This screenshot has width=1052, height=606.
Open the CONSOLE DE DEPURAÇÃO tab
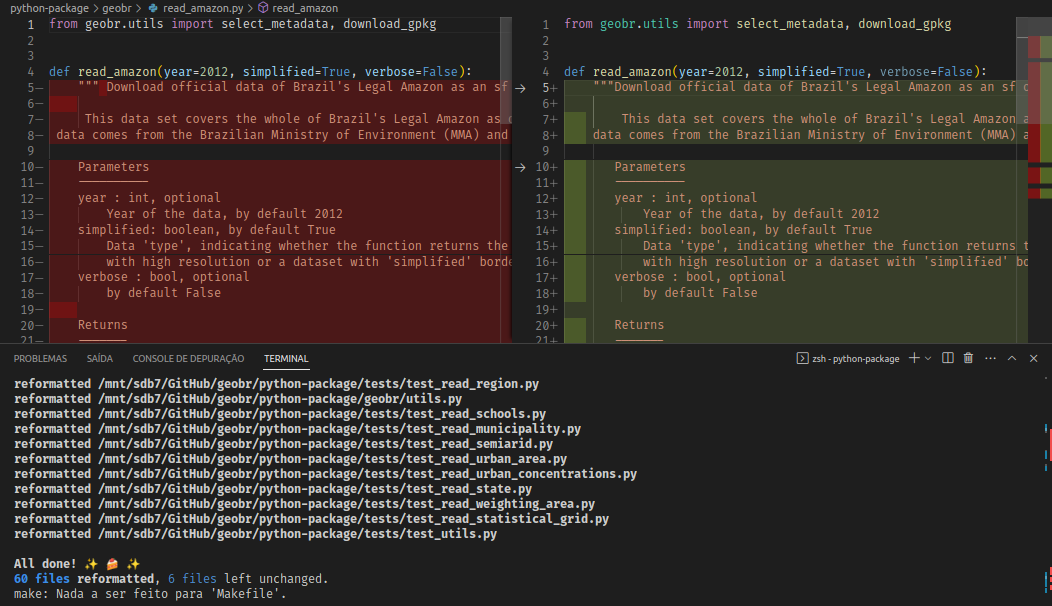188,358
